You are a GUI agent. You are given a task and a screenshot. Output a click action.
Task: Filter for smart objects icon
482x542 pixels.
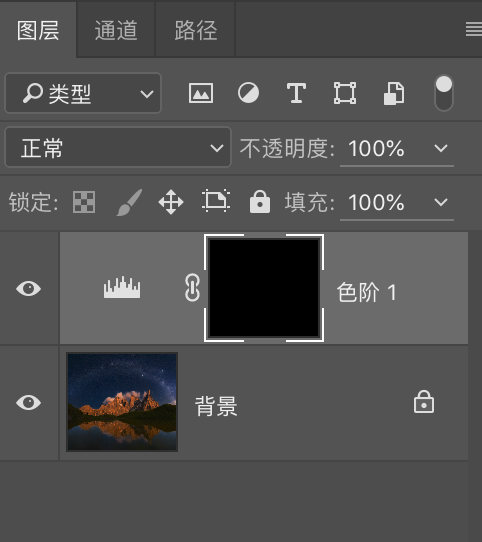(394, 93)
